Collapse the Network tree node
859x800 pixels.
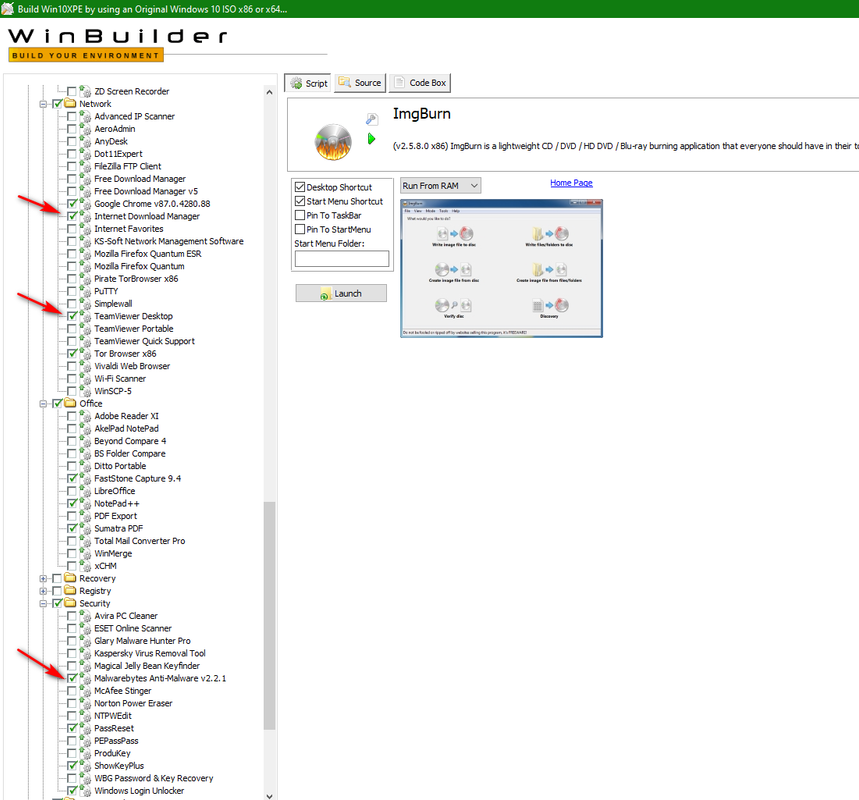(x=43, y=104)
